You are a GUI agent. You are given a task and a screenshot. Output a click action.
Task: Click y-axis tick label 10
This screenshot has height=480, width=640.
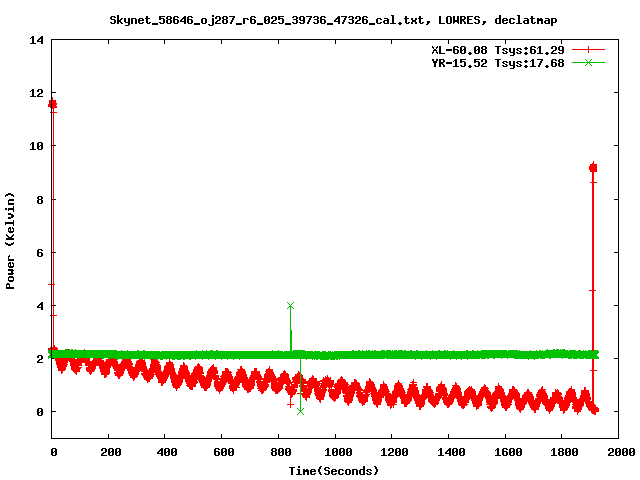coord(36,146)
